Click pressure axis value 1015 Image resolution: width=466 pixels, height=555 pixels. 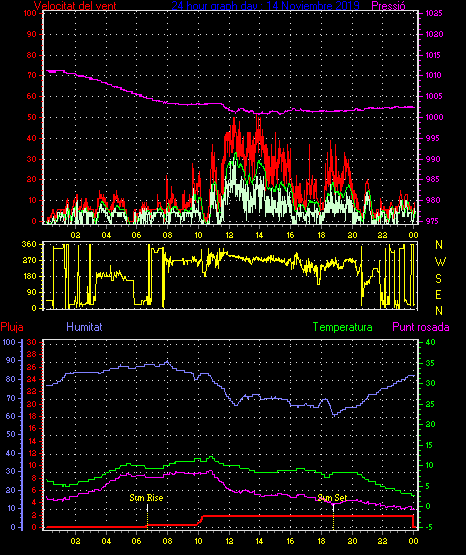click(x=433, y=55)
